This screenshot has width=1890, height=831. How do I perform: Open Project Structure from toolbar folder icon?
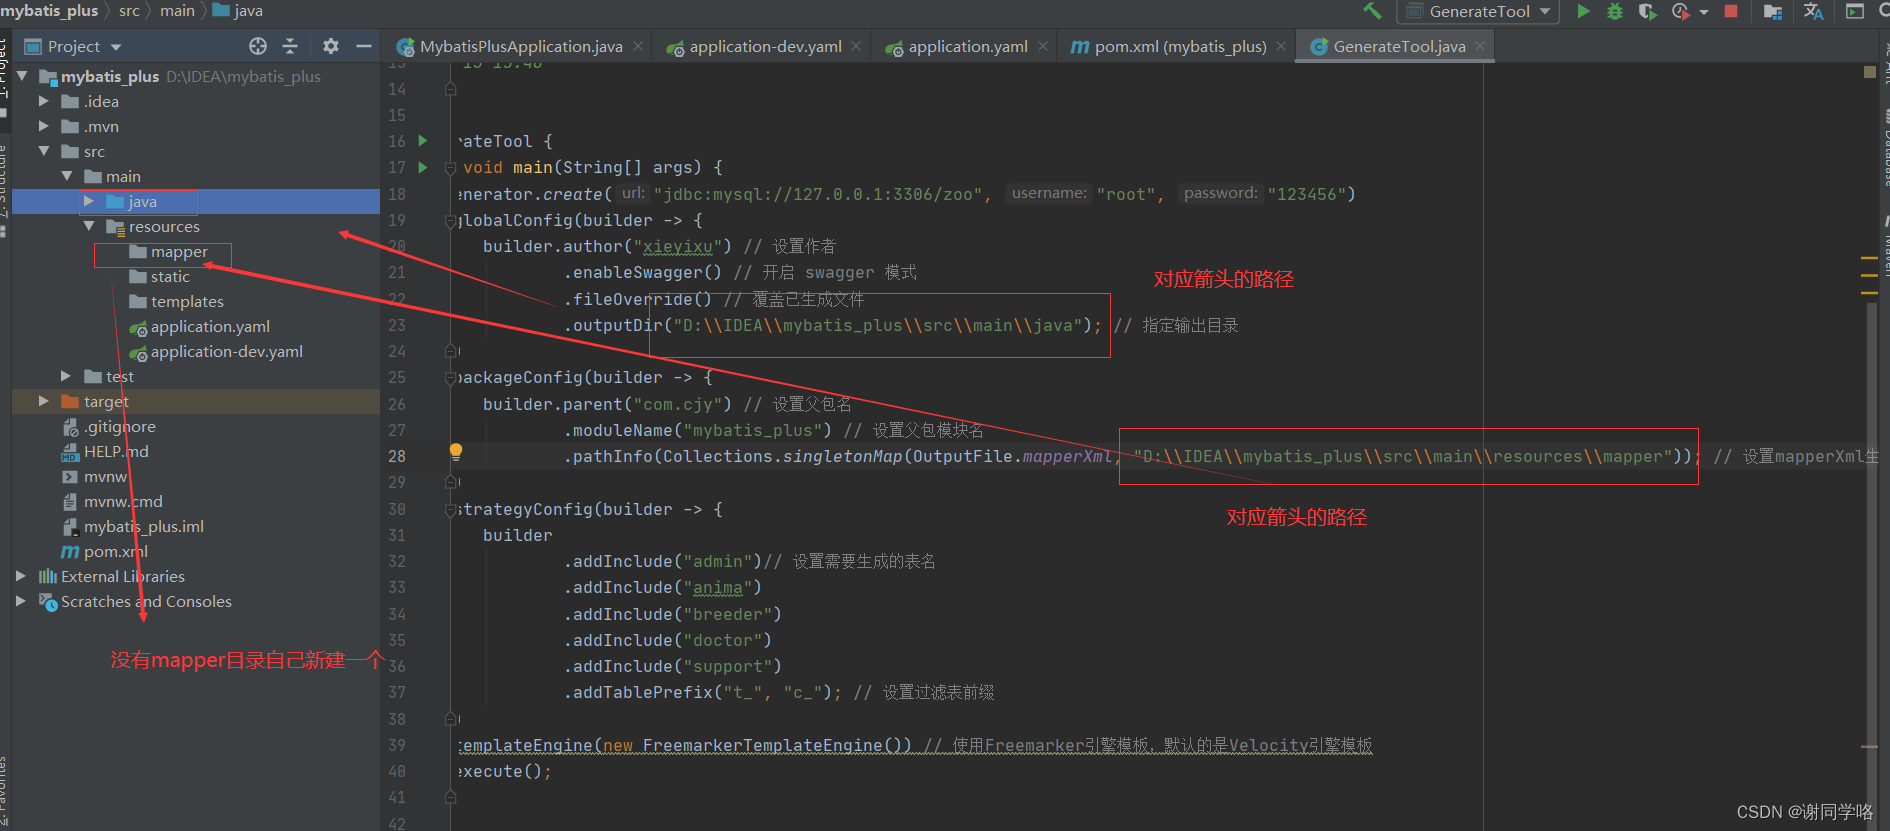pyautogui.click(x=1773, y=11)
